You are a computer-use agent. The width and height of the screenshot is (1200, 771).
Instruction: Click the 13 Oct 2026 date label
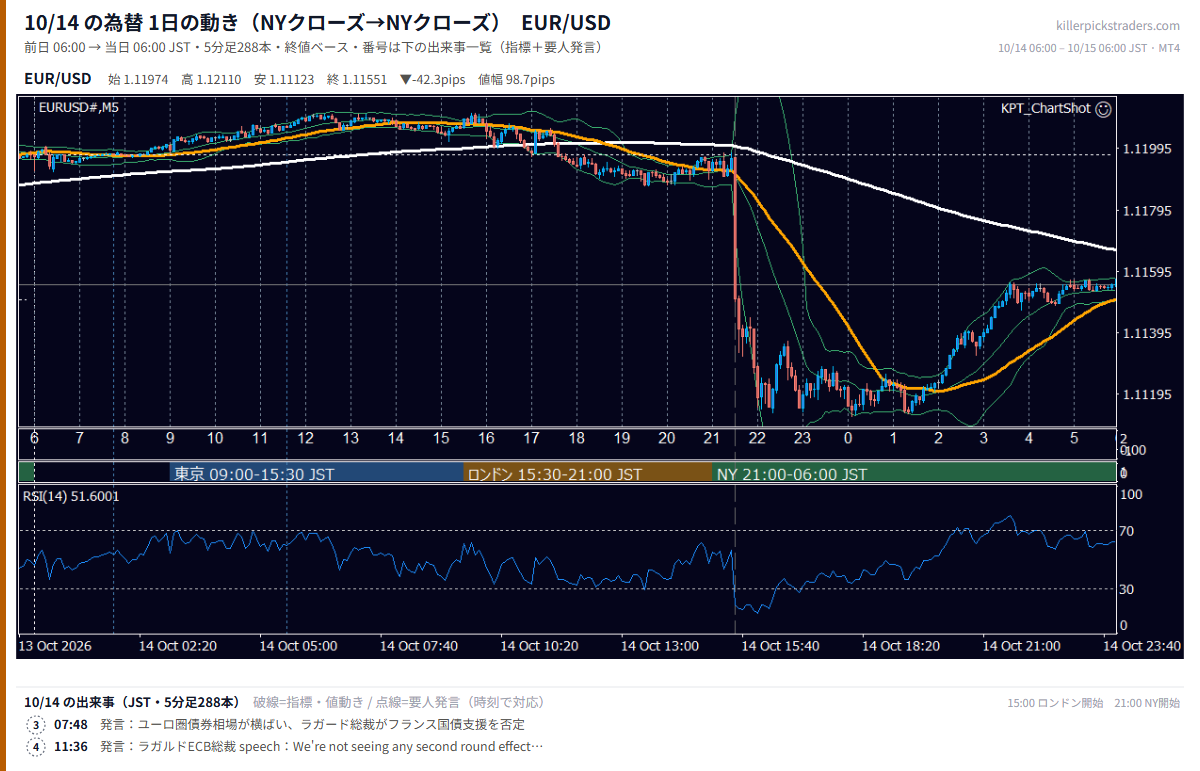coord(55,646)
